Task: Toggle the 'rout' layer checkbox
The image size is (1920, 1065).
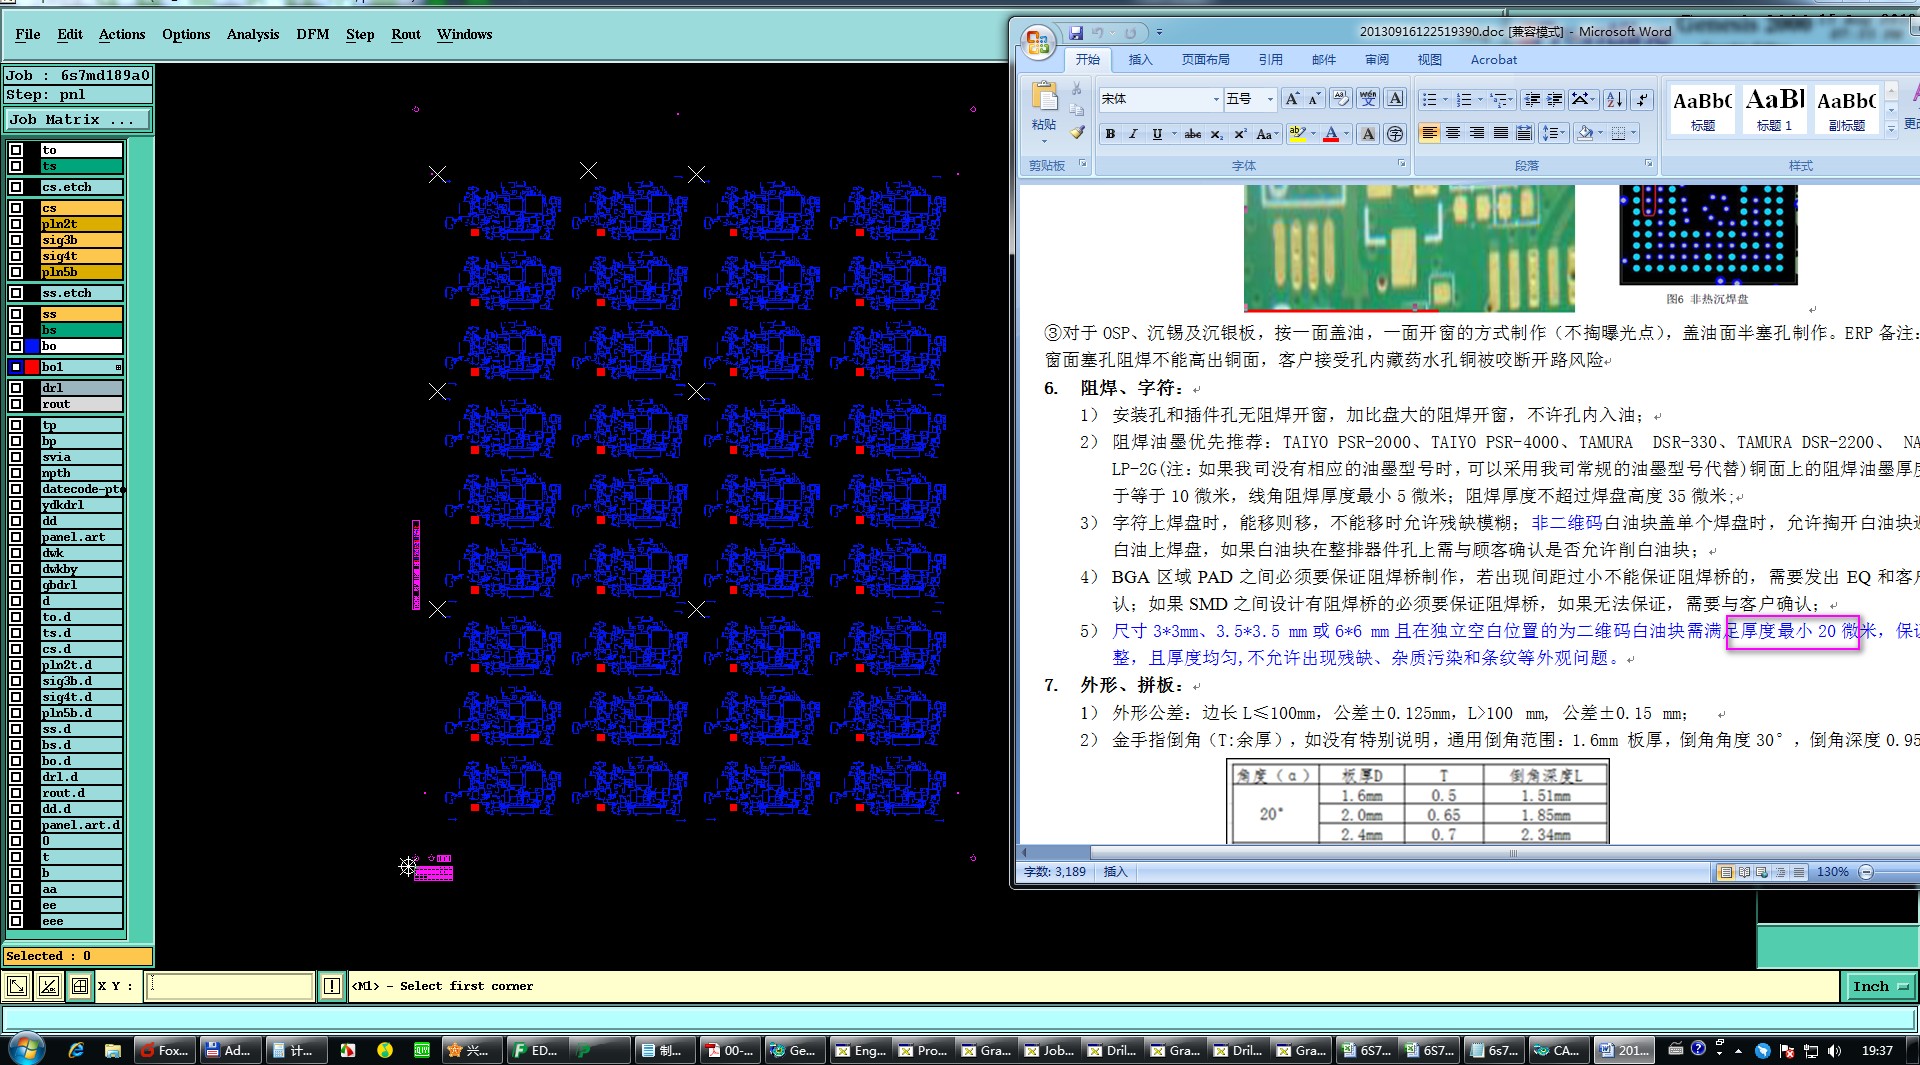Action: click(x=16, y=404)
